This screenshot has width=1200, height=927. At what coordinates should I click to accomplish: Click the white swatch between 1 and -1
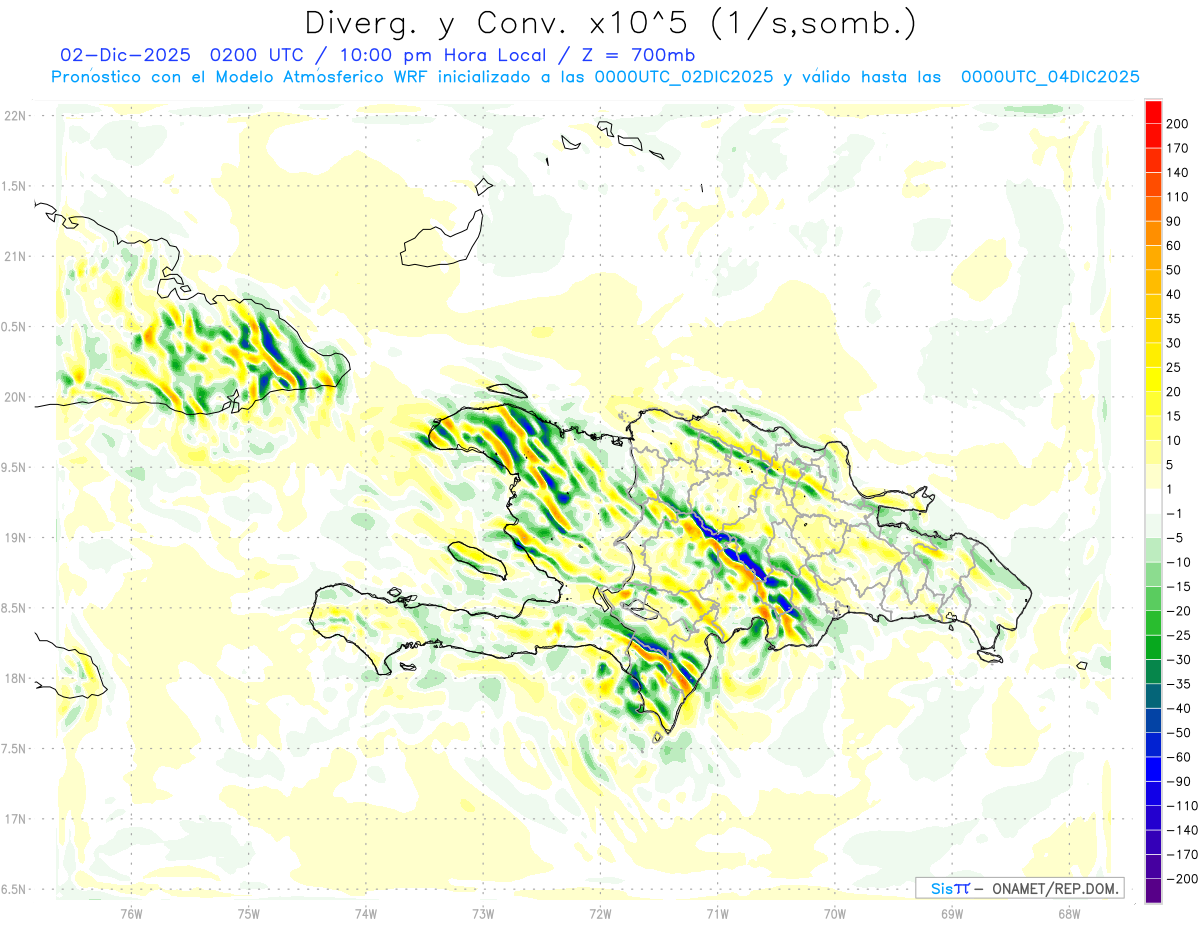pos(1153,501)
